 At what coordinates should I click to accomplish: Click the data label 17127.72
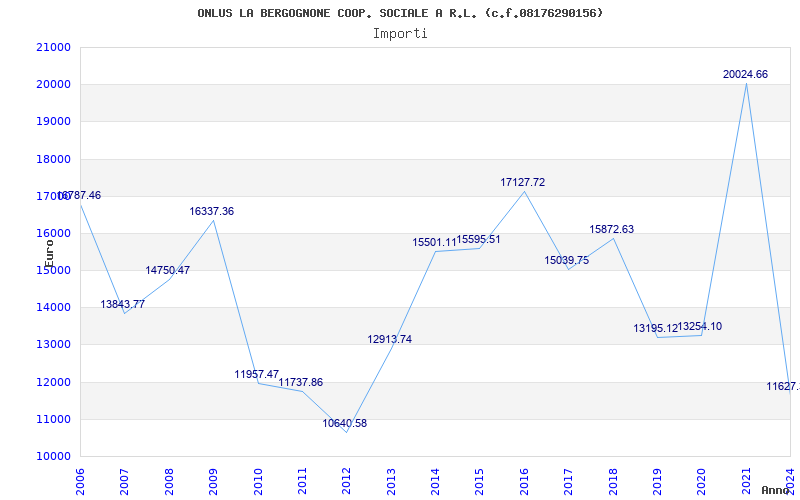(x=522, y=182)
